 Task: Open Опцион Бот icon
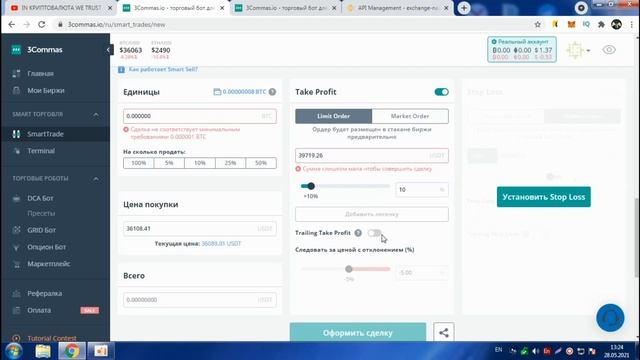pos(16,247)
